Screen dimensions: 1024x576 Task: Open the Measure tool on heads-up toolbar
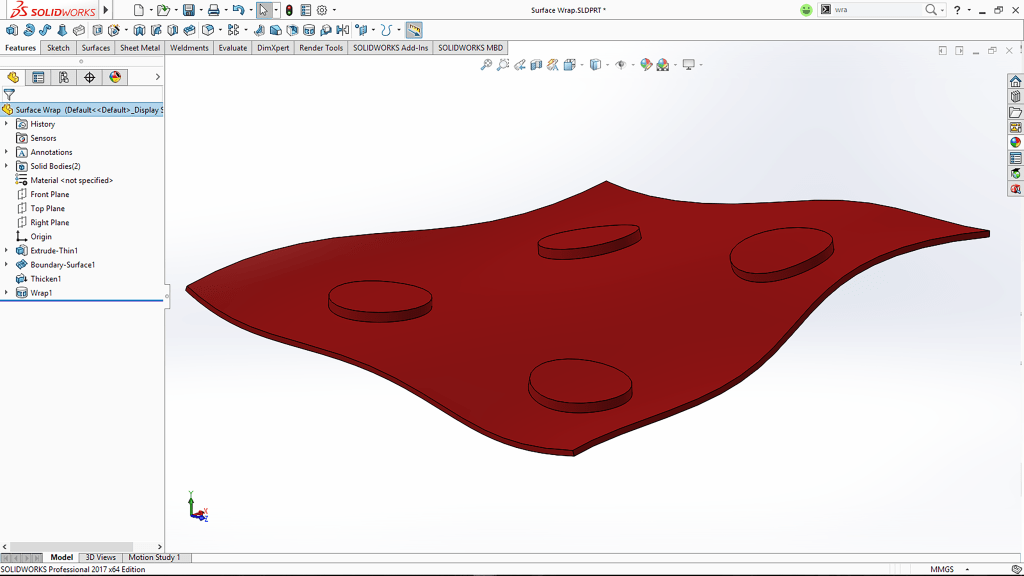[553, 64]
